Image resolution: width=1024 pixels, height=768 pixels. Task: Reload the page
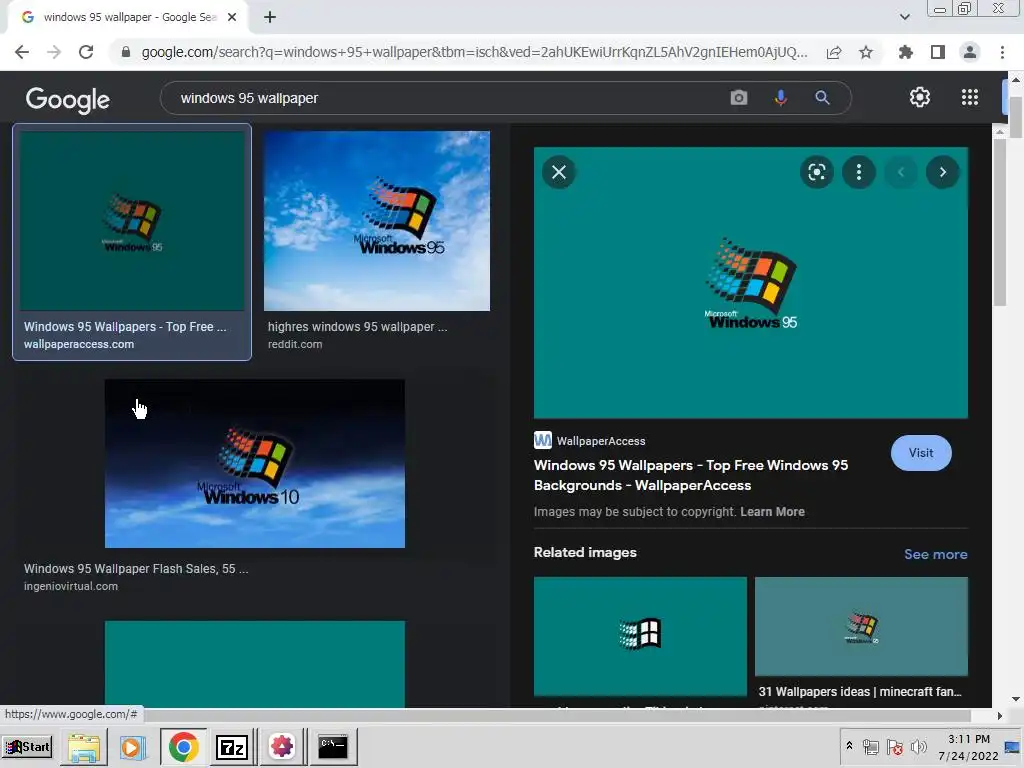click(x=86, y=52)
